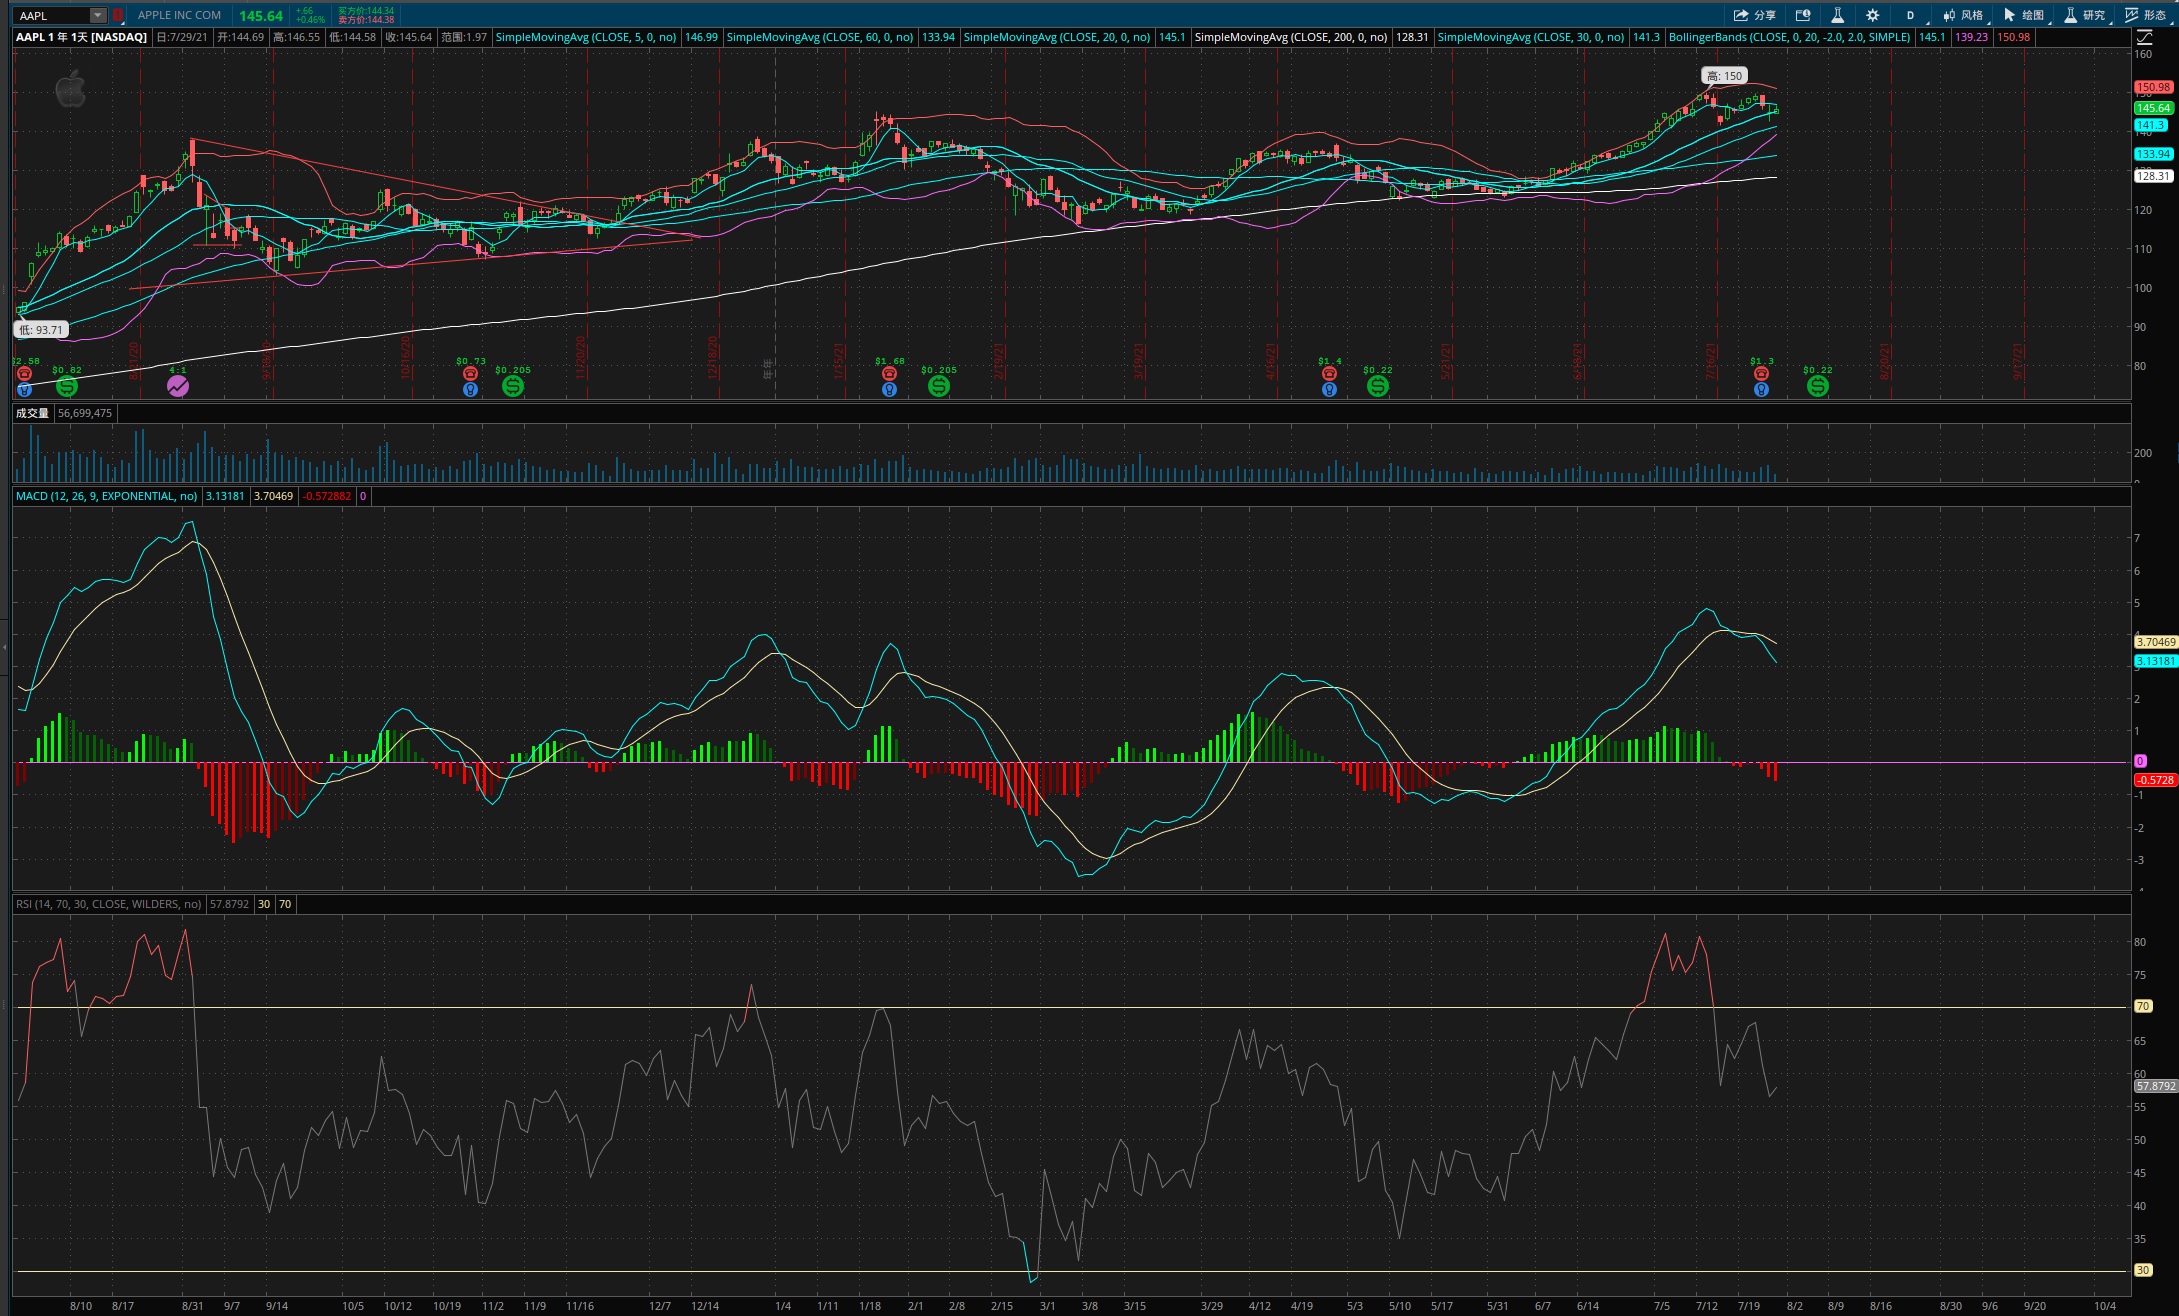Click the Bollinger upper band value 150.98 in header
Image resolution: width=2179 pixels, height=1316 pixels.
click(2013, 37)
